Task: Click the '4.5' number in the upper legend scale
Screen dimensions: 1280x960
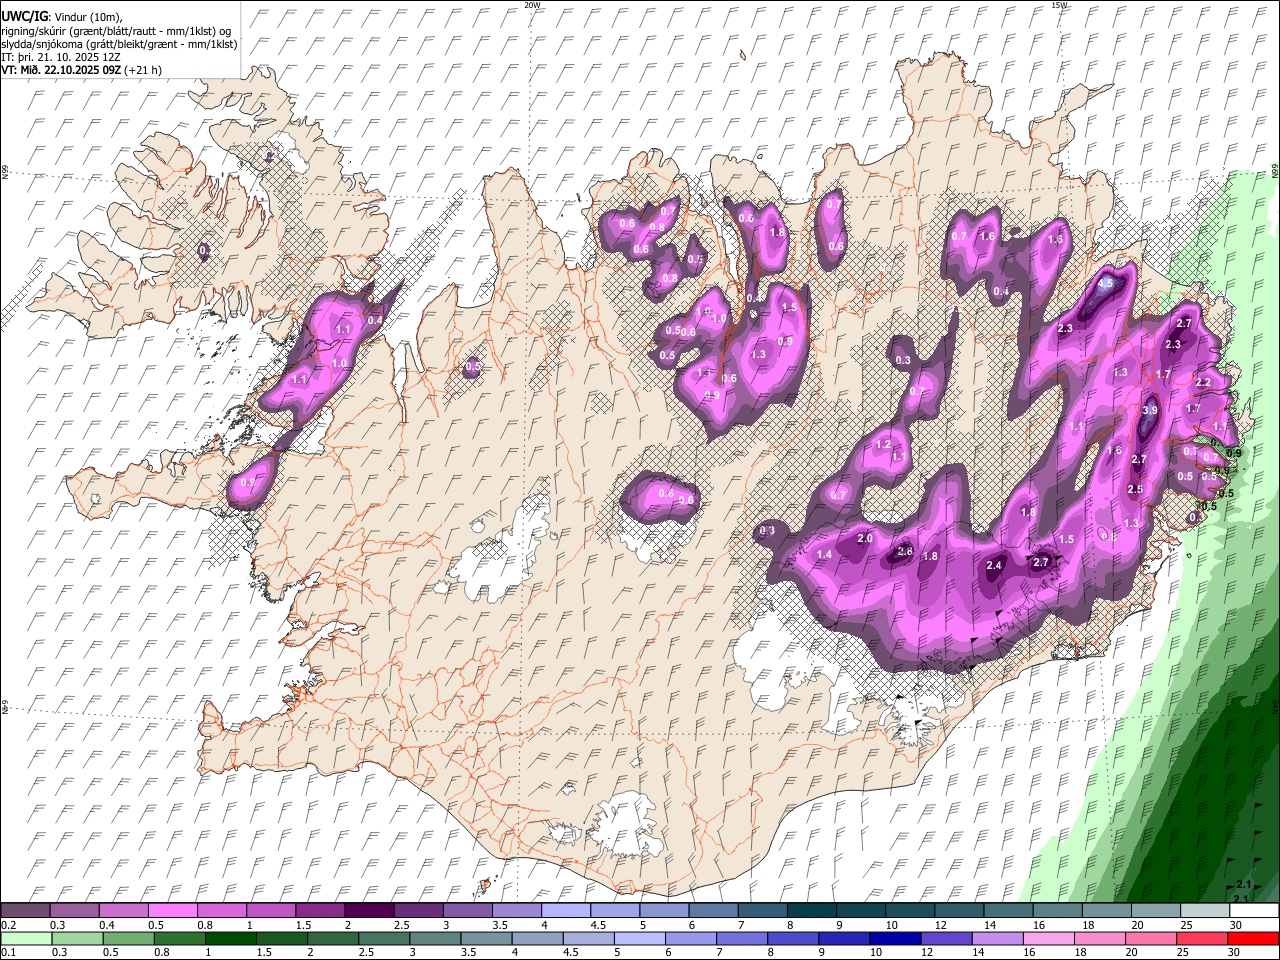Action: coord(598,925)
